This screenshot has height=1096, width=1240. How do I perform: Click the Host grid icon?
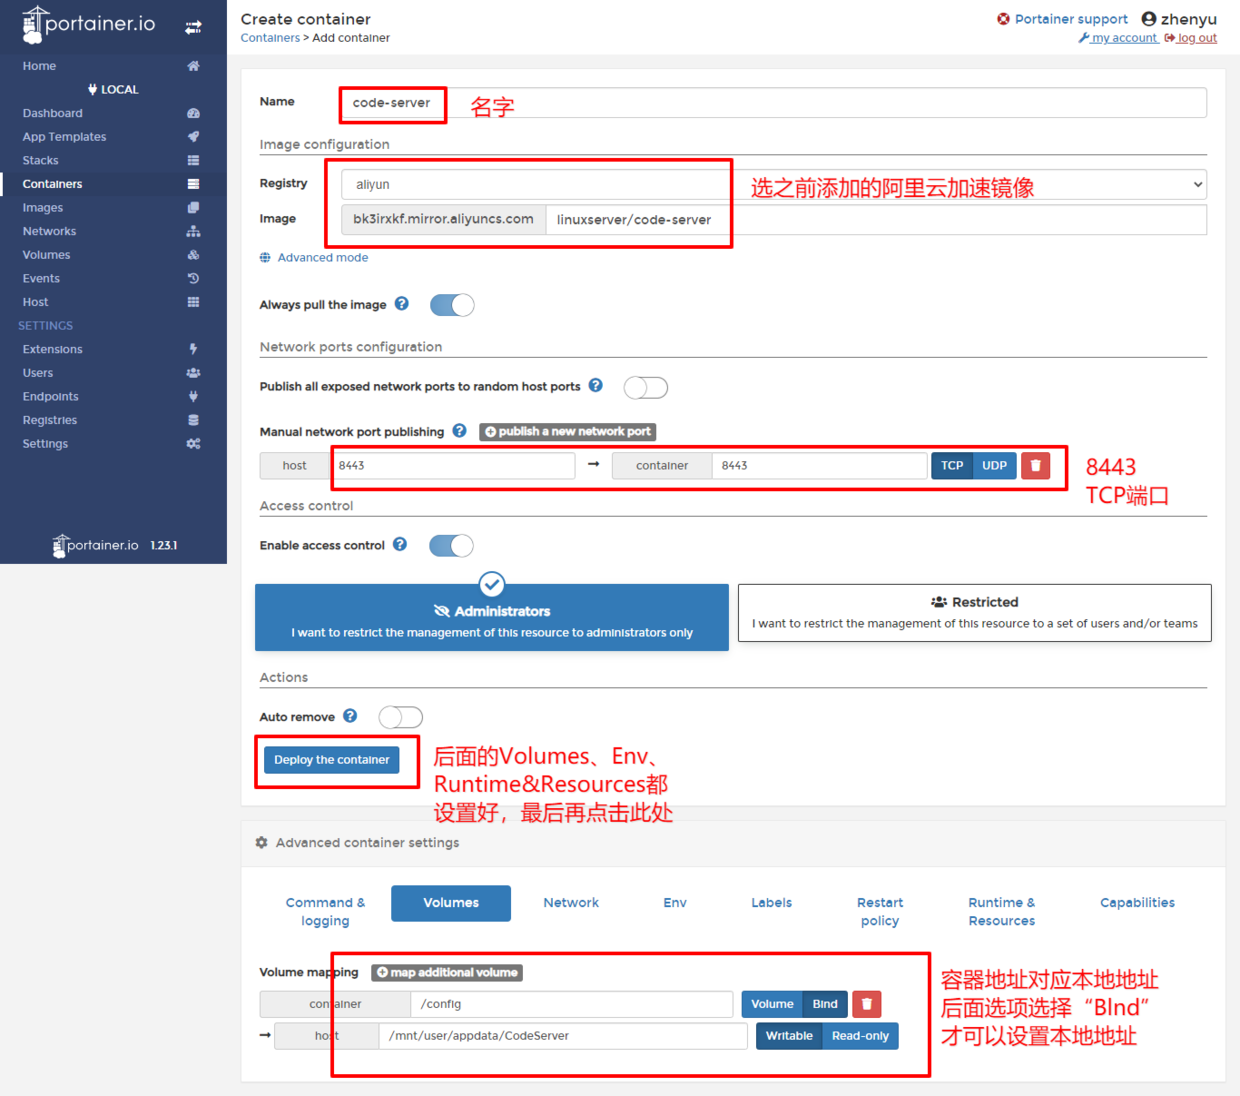(193, 302)
